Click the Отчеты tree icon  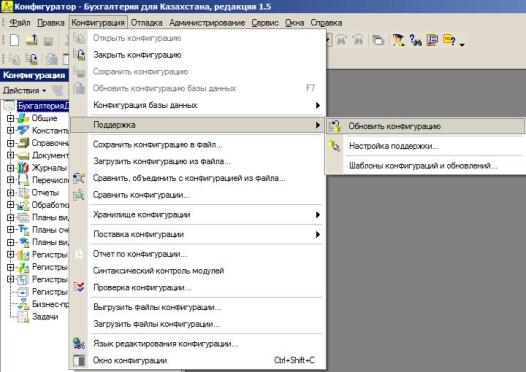(x=23, y=193)
